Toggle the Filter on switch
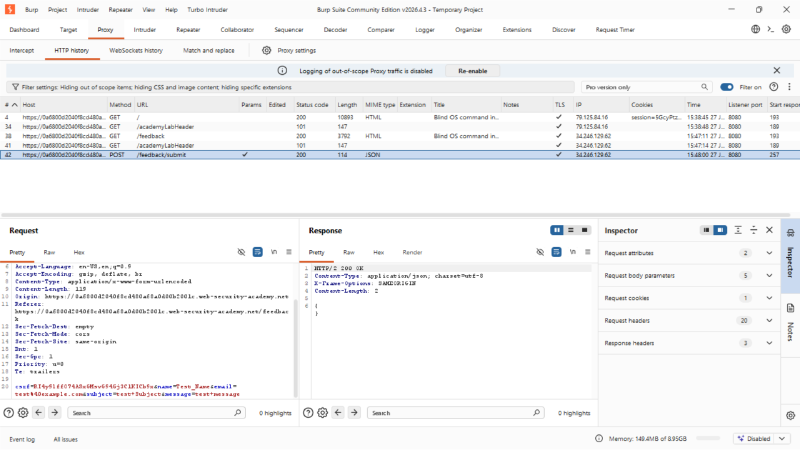This screenshot has height=450, width=800. click(727, 87)
